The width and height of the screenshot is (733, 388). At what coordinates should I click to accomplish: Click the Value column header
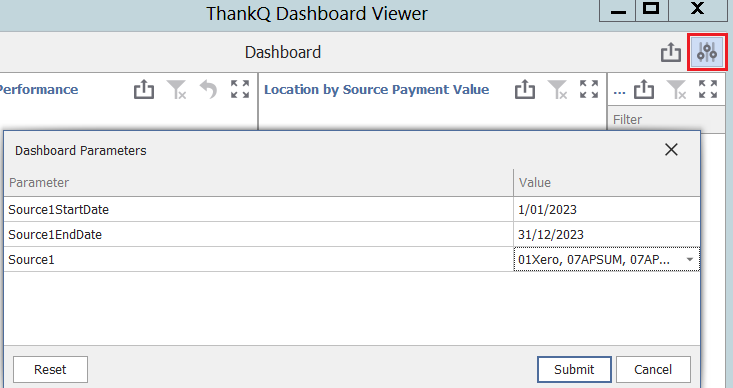607,182
